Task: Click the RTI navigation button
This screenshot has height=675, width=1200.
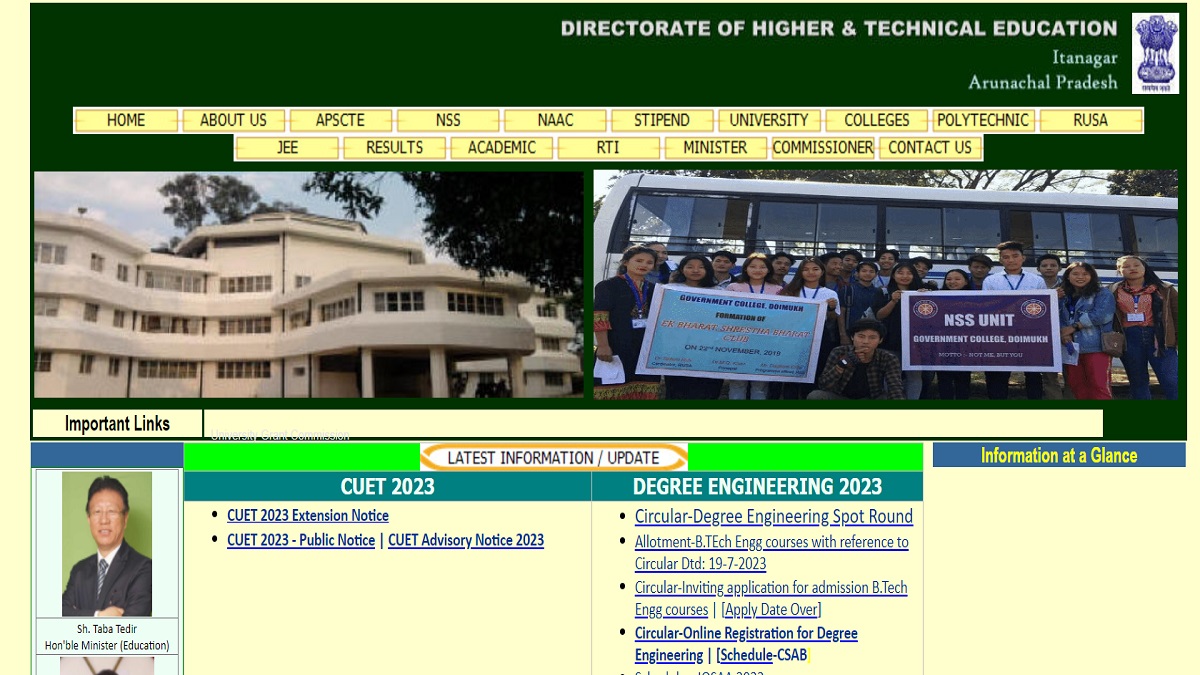Action: coord(608,148)
